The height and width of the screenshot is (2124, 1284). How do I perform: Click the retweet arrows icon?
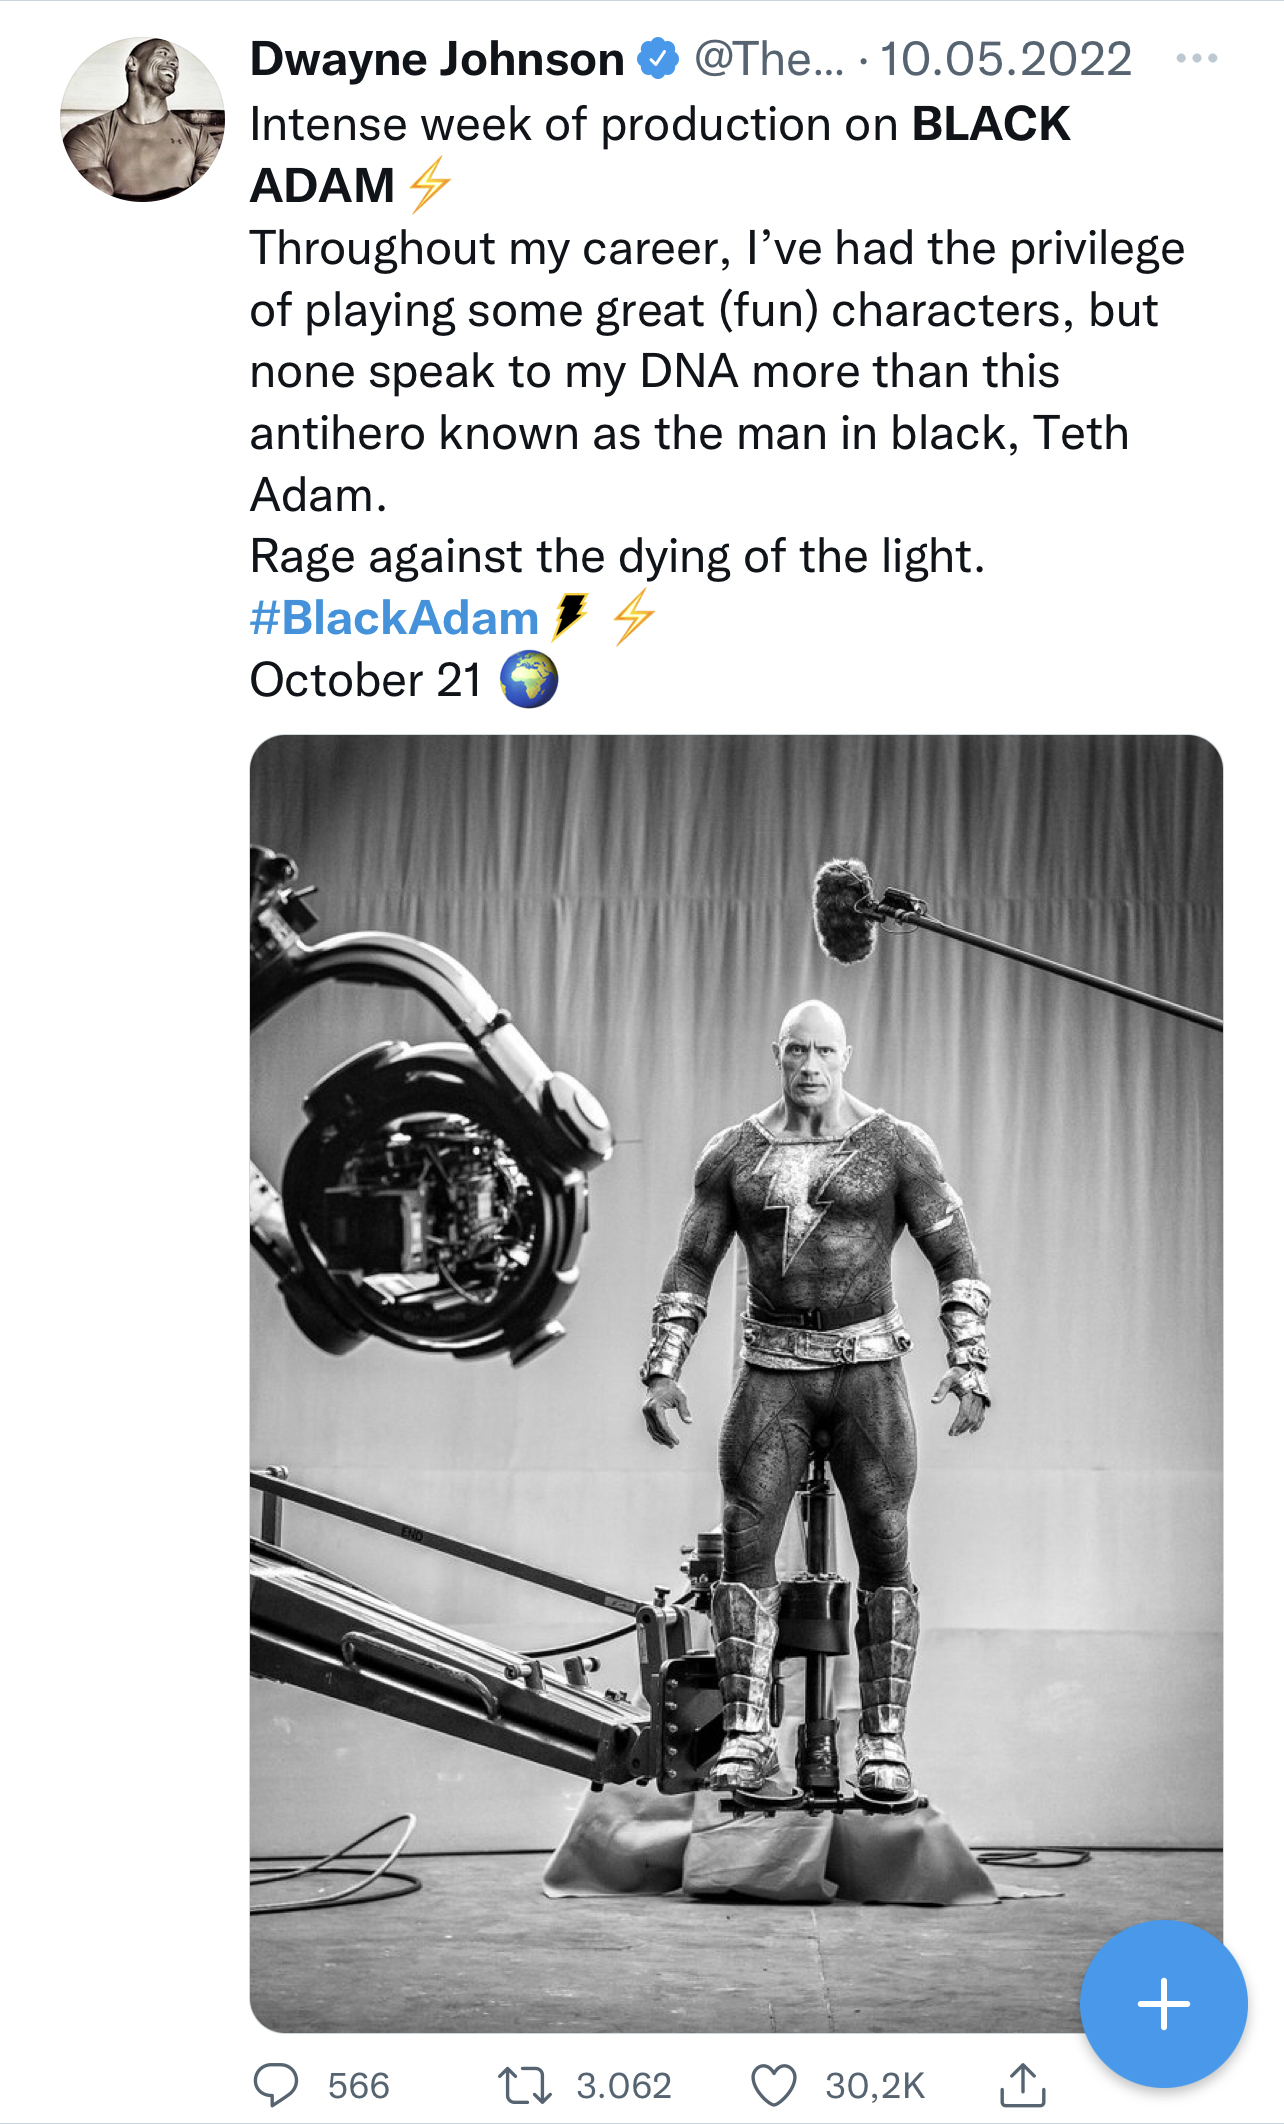tap(524, 2085)
